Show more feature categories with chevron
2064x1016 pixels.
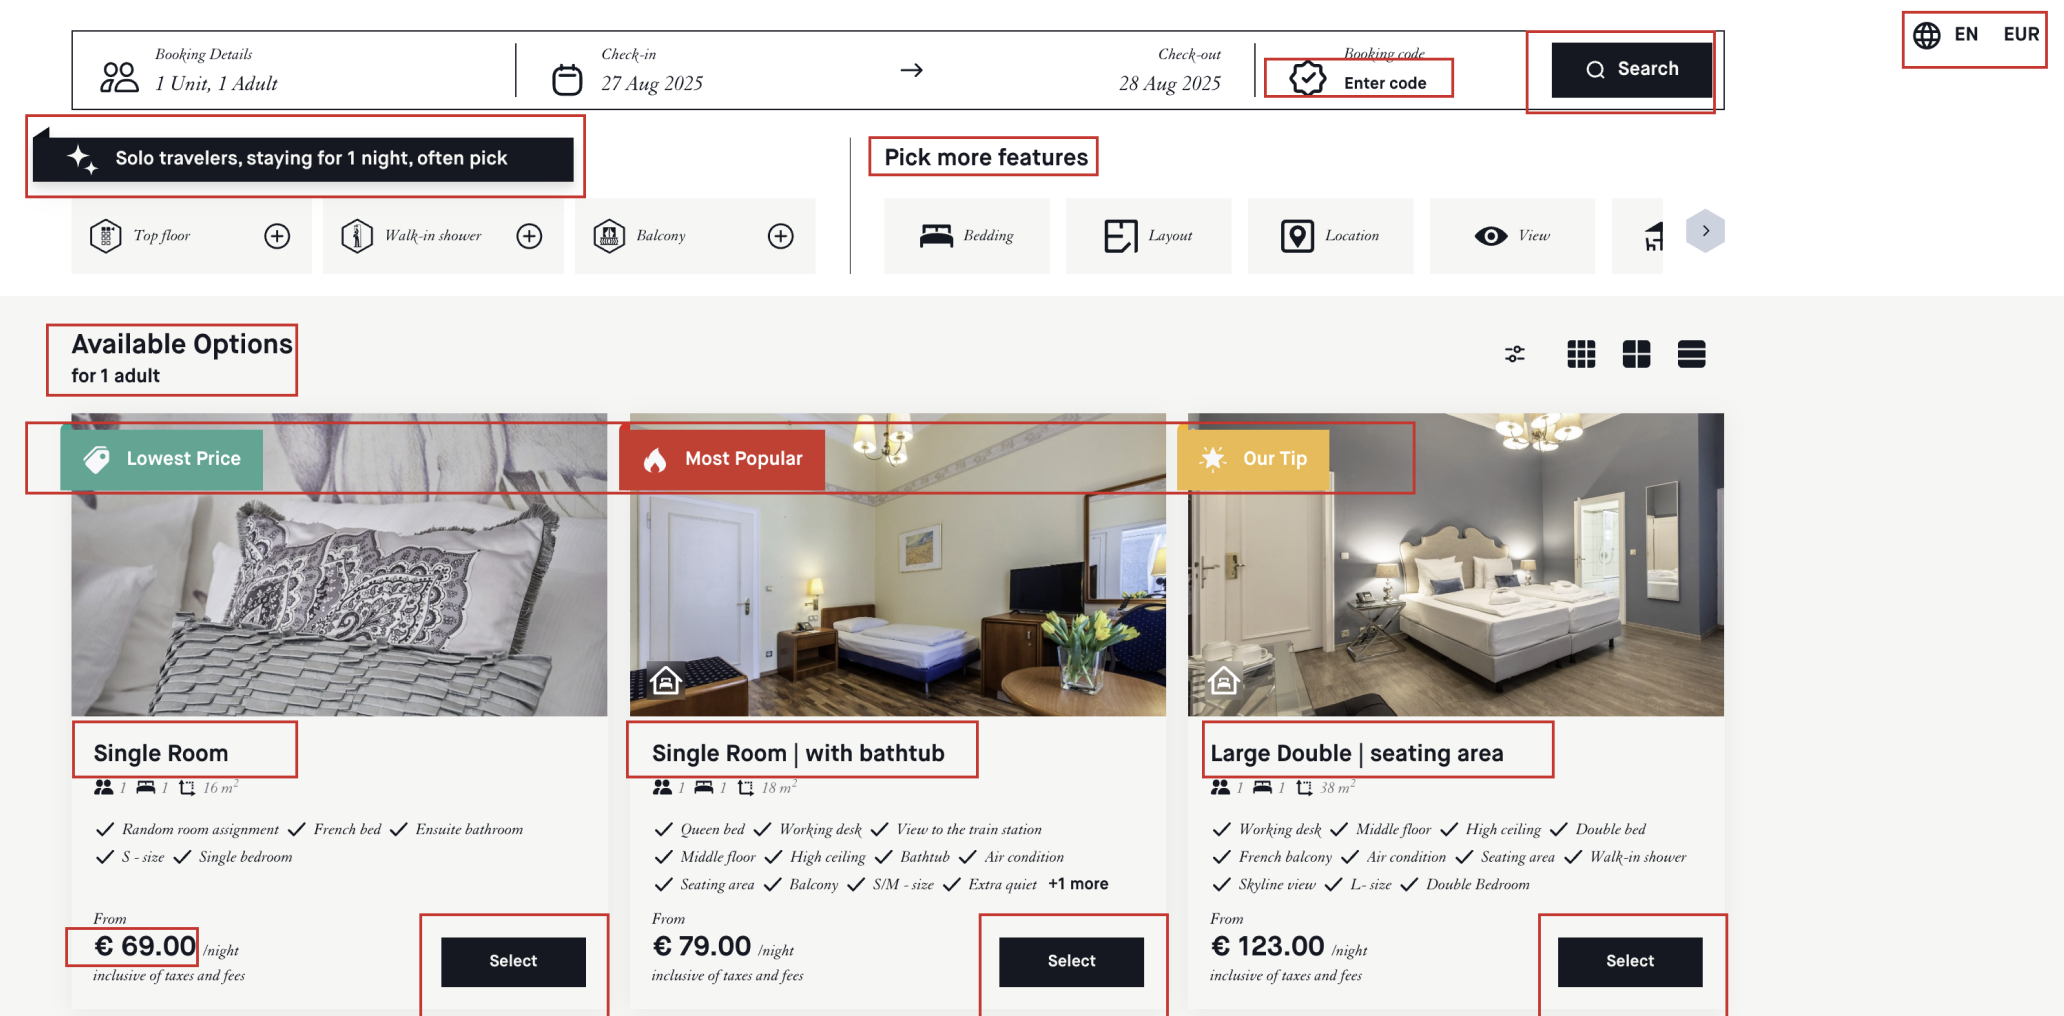click(x=1705, y=231)
